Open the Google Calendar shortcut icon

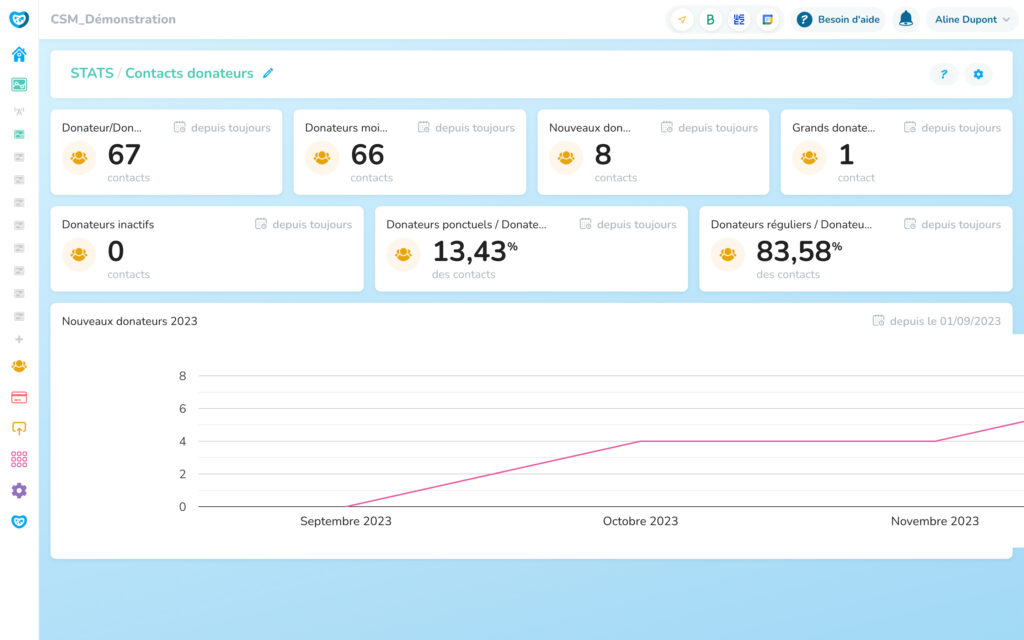(767, 19)
